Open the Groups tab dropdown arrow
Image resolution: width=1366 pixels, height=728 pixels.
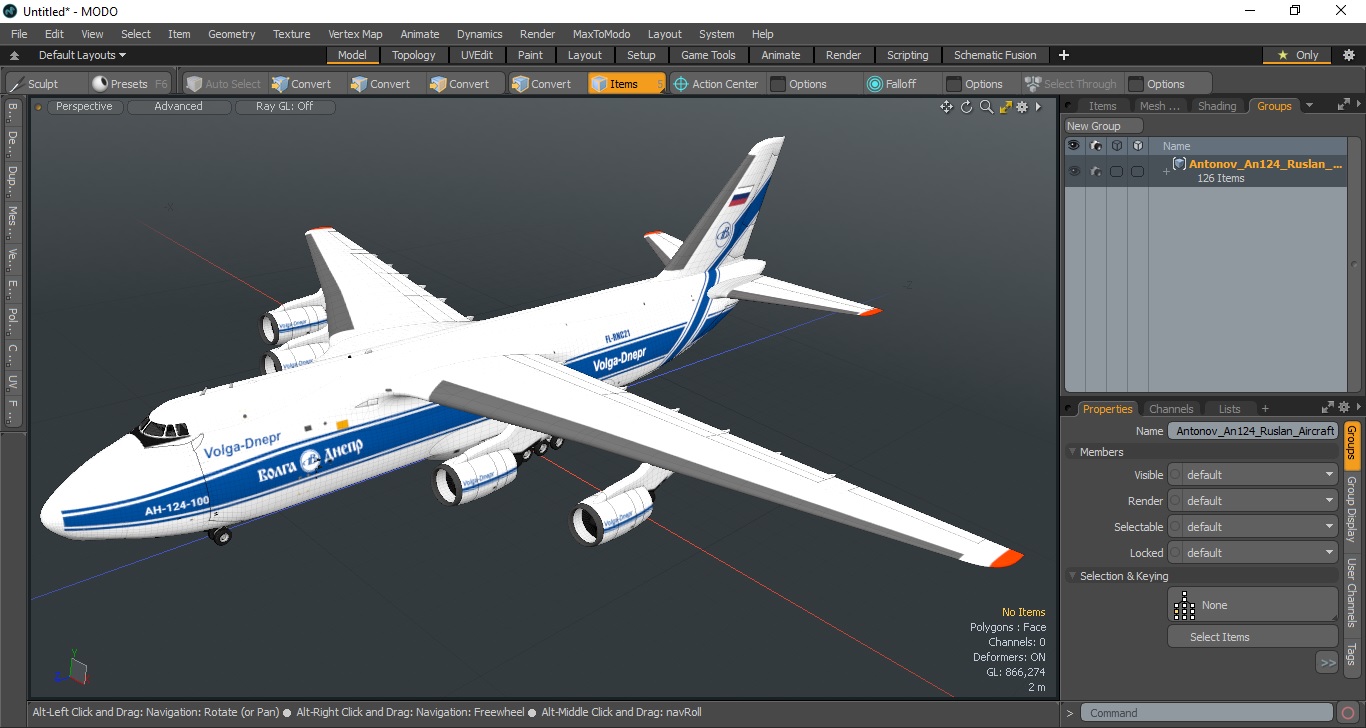(x=1309, y=106)
